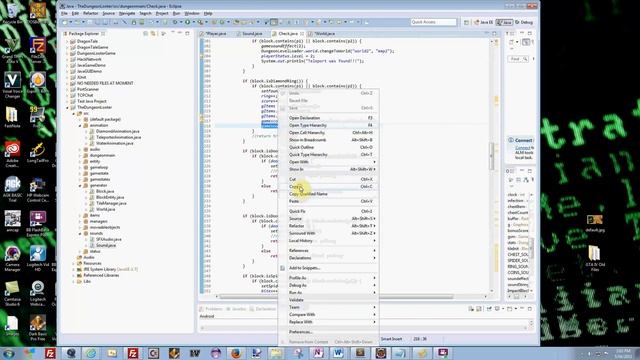Collapse the animation package node
The width and height of the screenshot is (640, 360).
[80, 125]
